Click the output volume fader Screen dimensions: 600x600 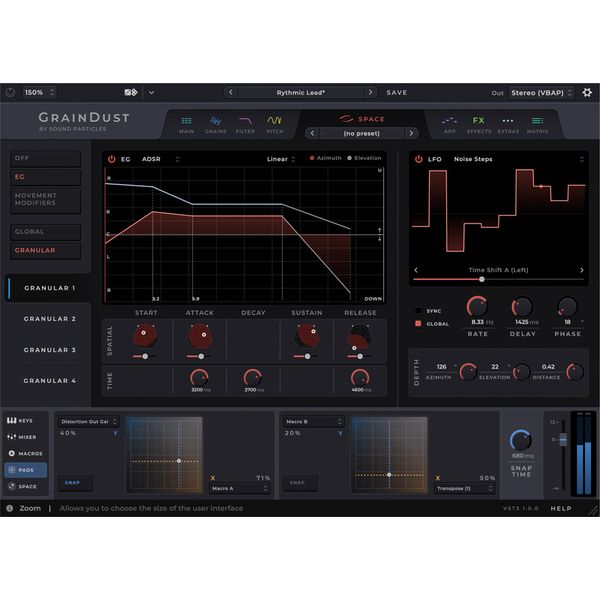coord(563,440)
